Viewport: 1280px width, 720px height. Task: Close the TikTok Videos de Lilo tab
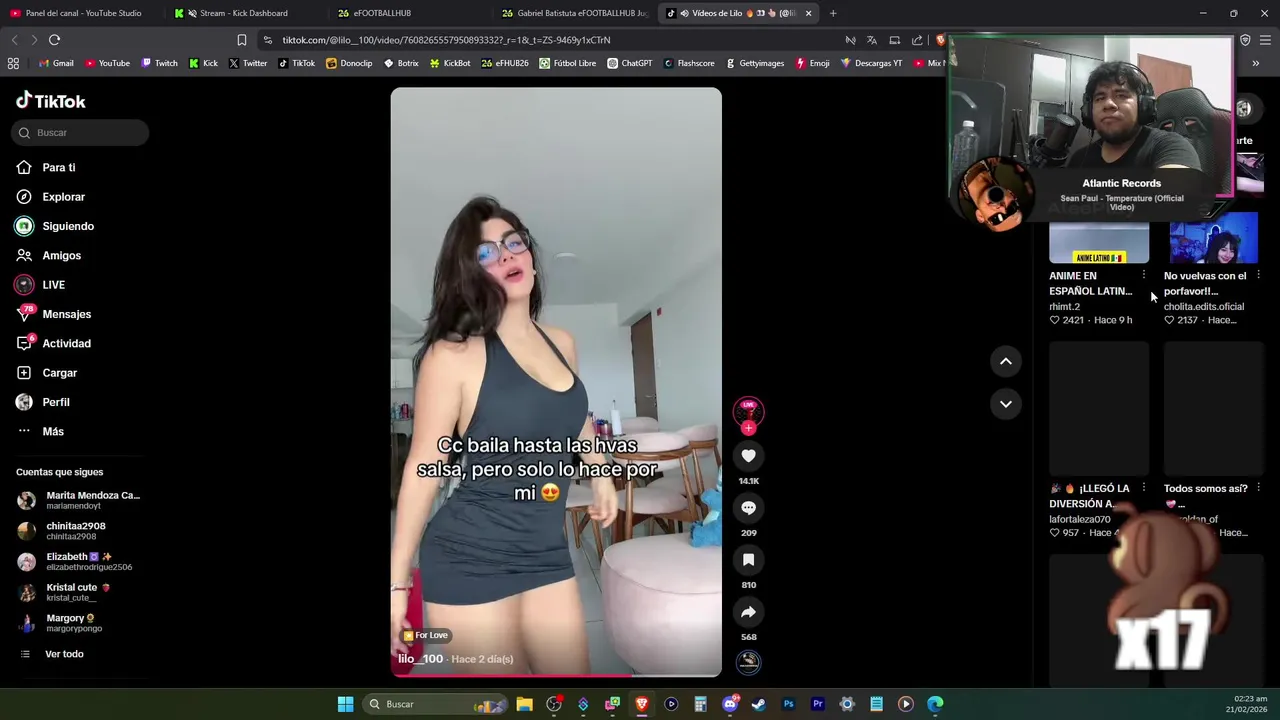tap(808, 13)
